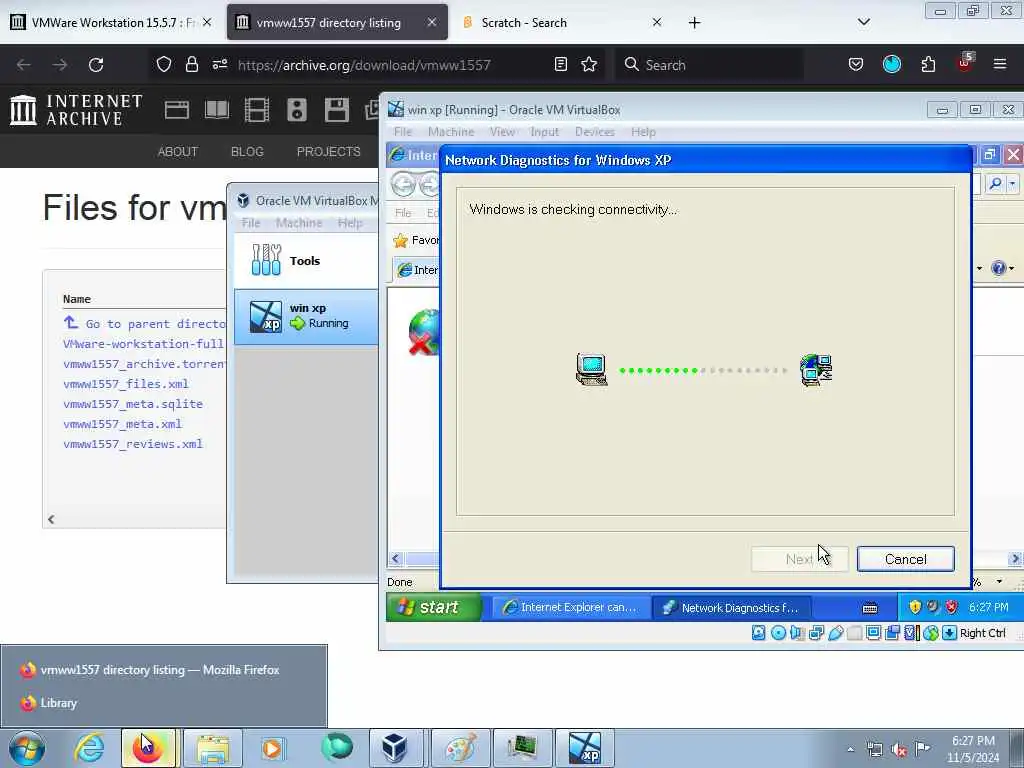Select the Network Diagnostics XP taskbar button

click(731, 607)
